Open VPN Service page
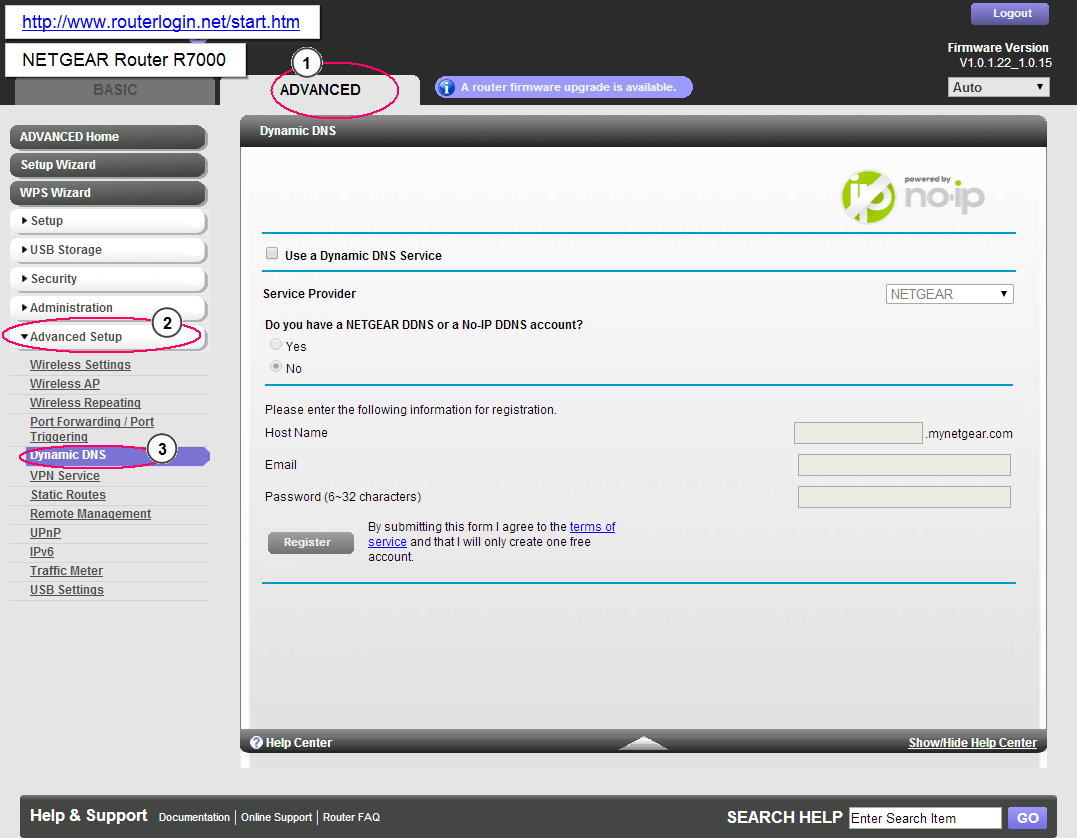This screenshot has height=838, width=1077. pos(65,476)
